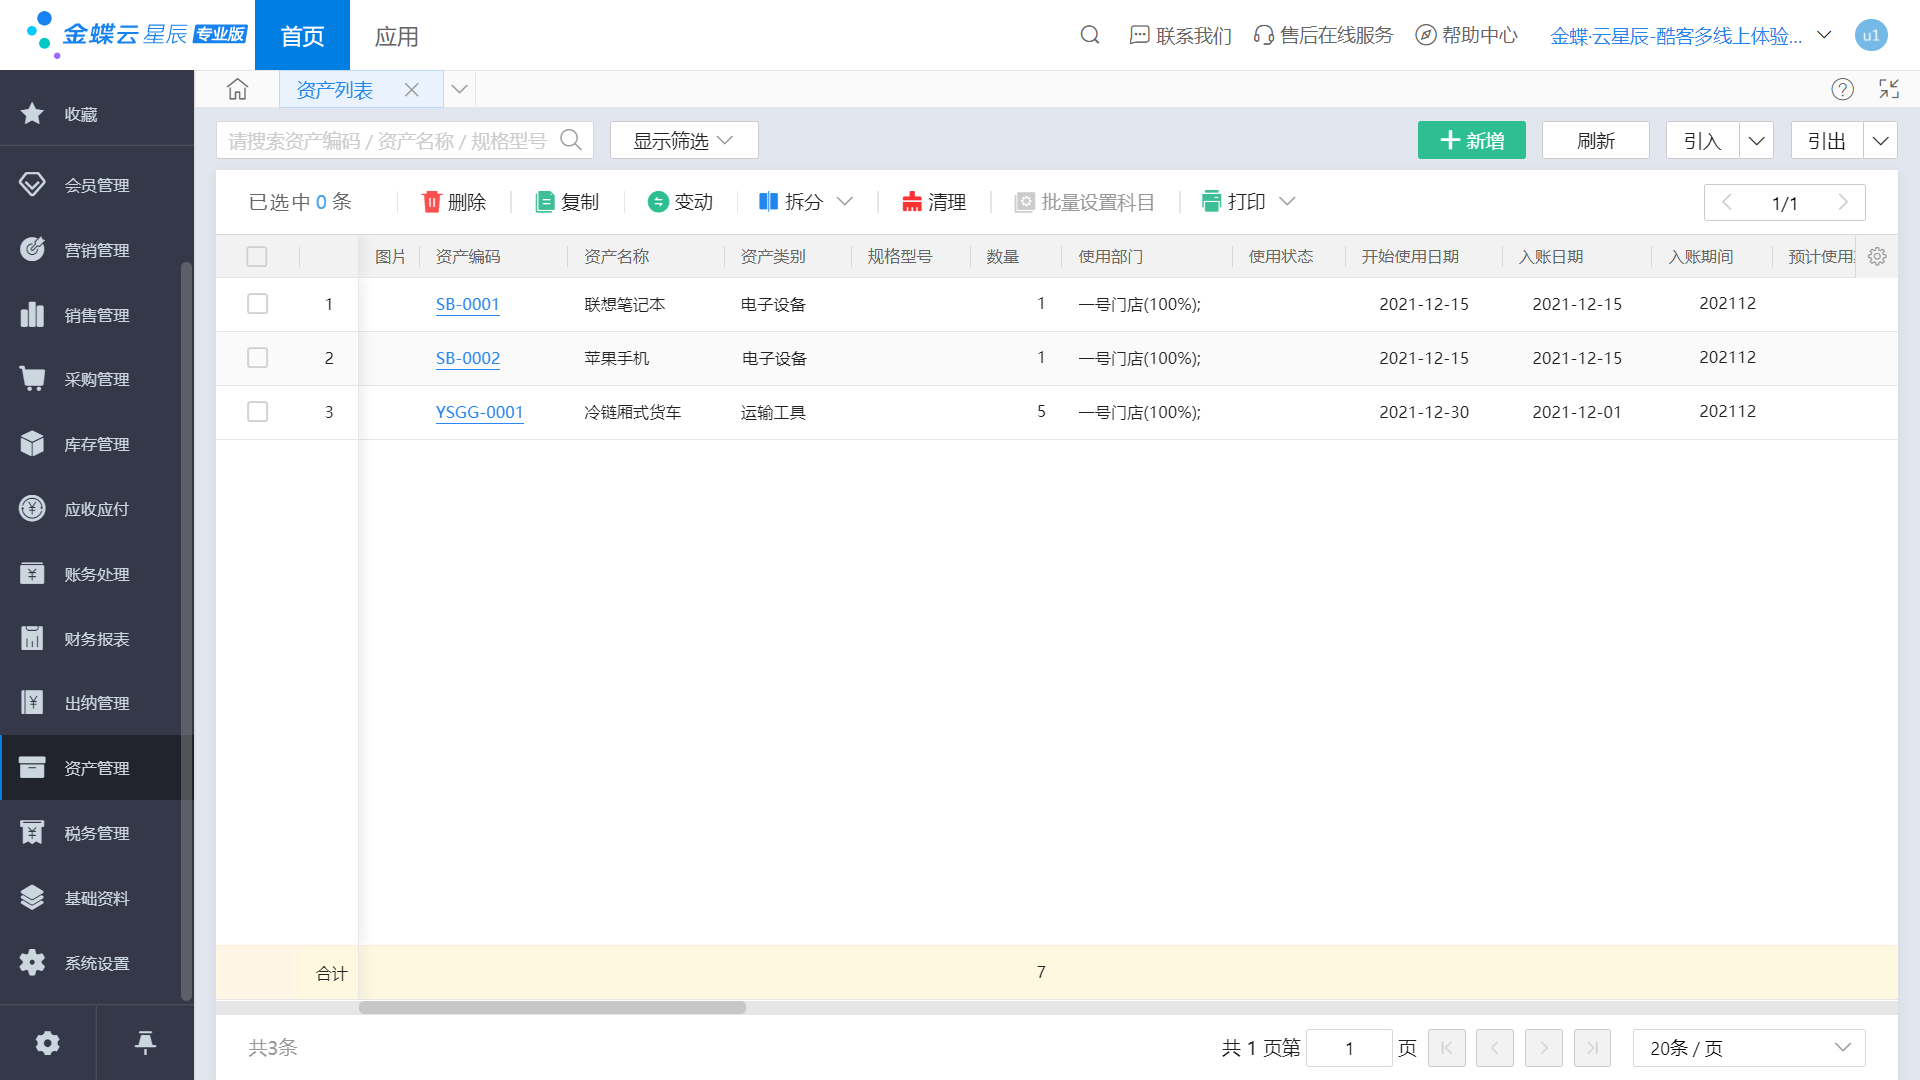
Task: Open 税务管理 sidebar icon
Action: [32, 833]
